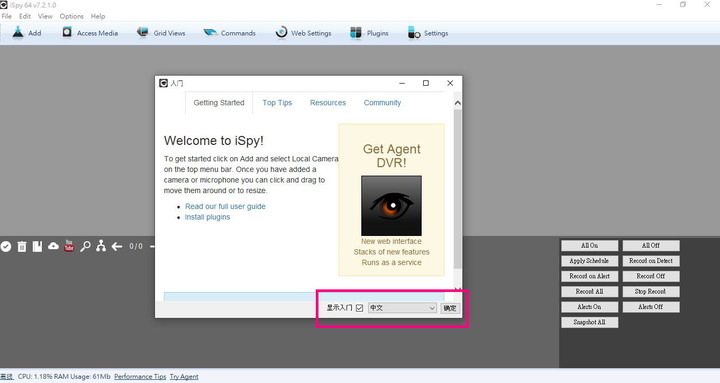Click the Record Off button
Viewport: 720px width, 383px height.
651,276
